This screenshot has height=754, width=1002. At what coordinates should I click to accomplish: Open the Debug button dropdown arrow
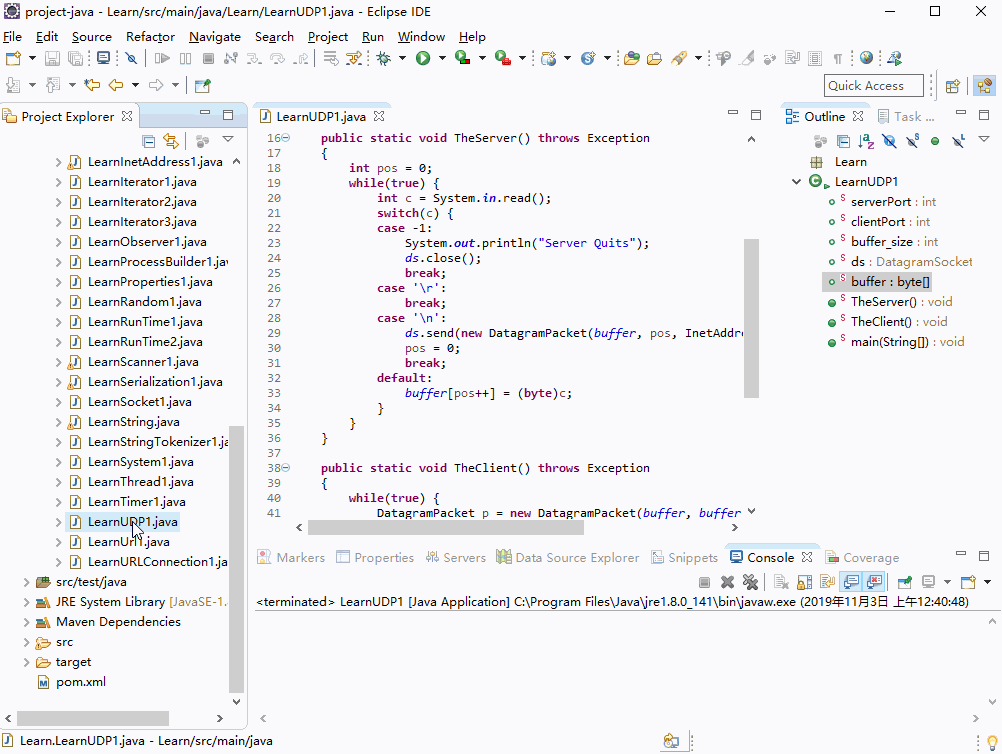402,59
